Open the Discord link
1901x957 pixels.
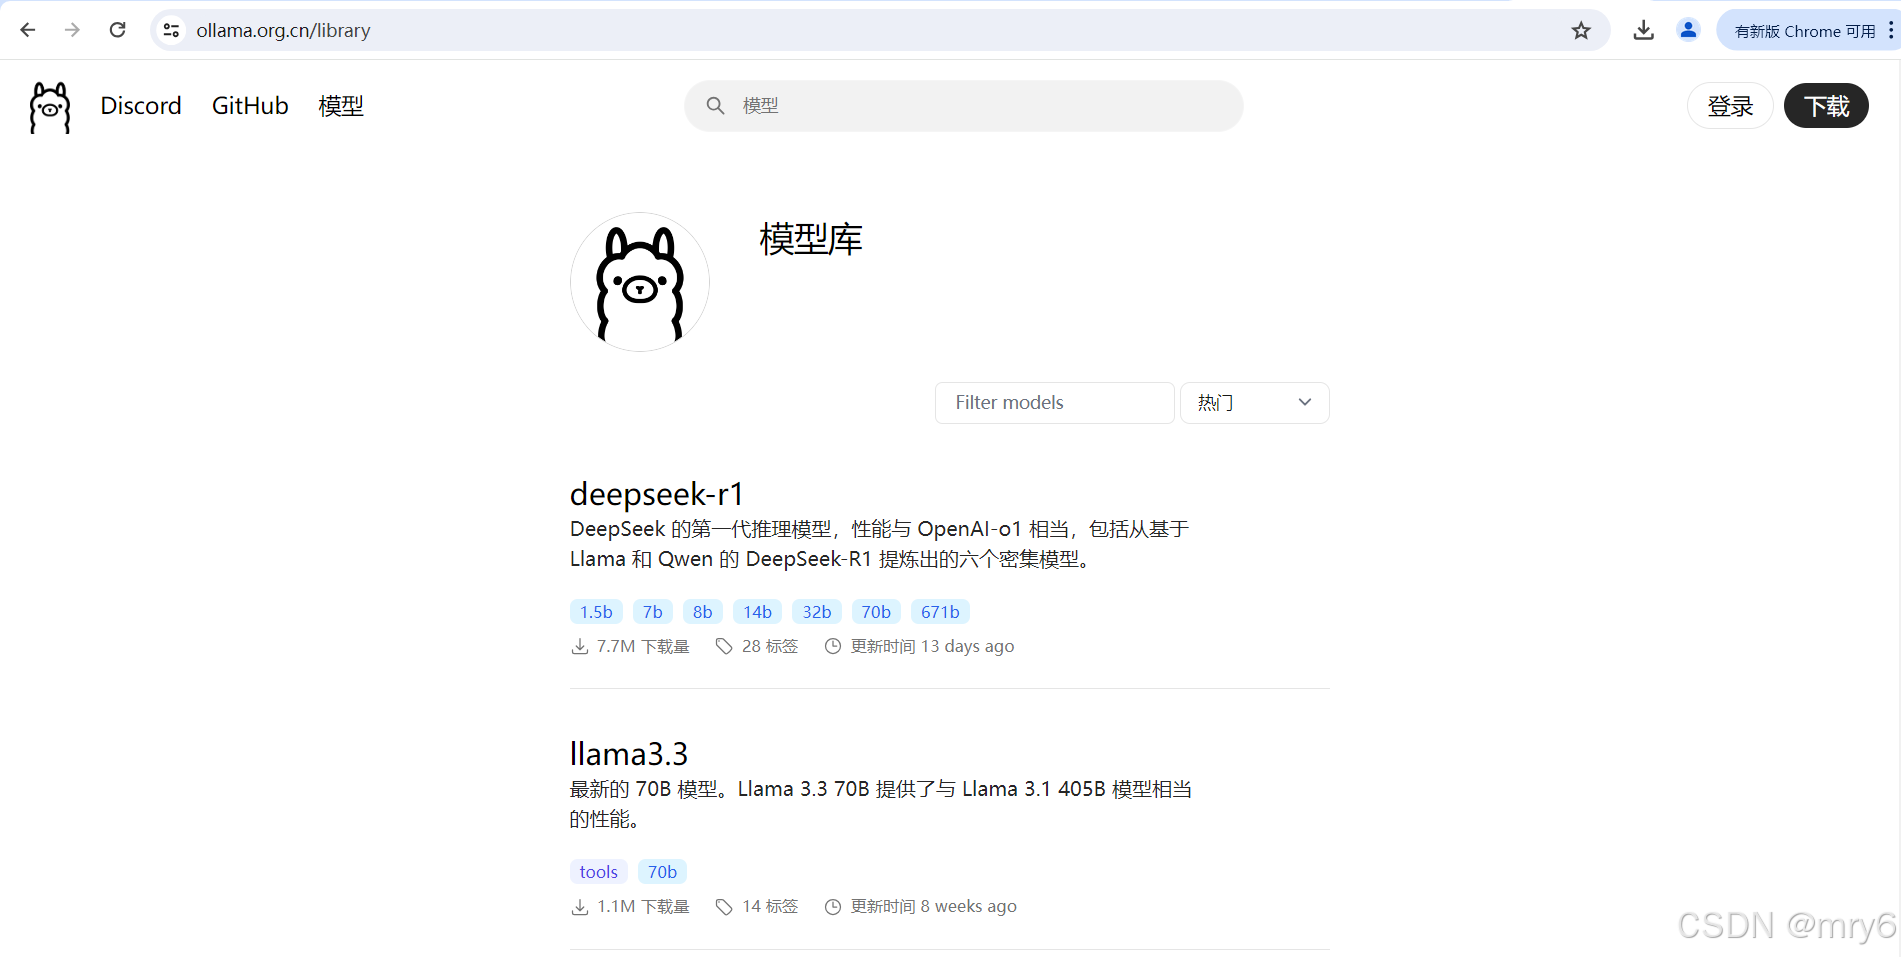(141, 106)
